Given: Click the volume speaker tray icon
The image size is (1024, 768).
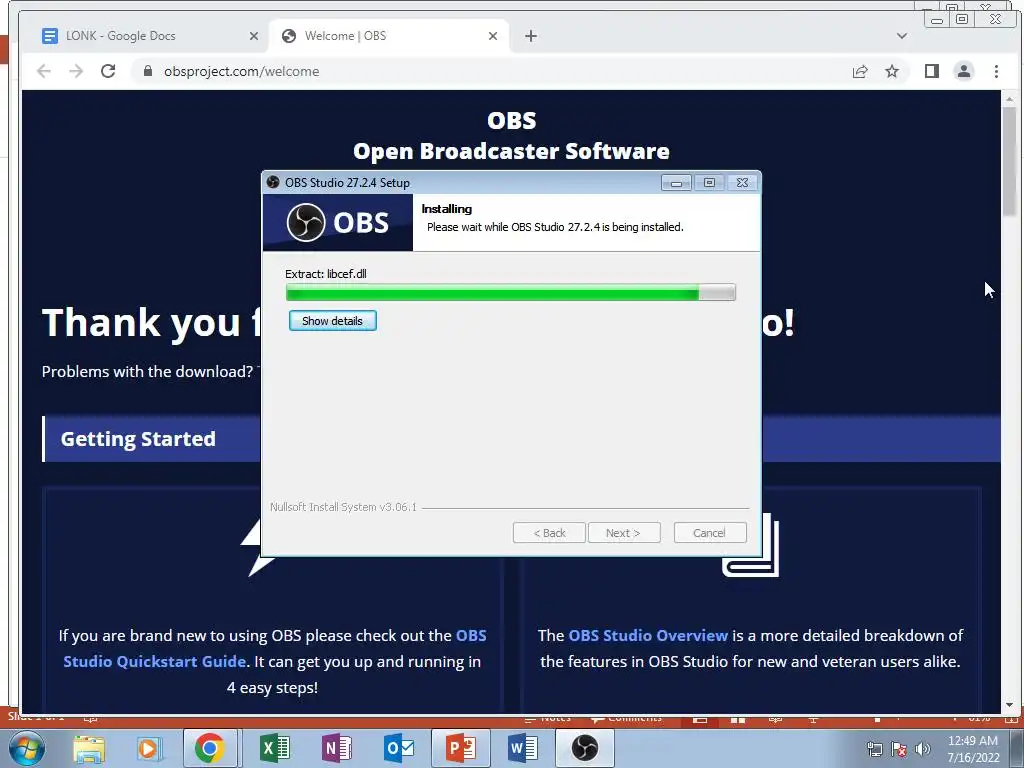Looking at the screenshot, I should click(x=922, y=749).
